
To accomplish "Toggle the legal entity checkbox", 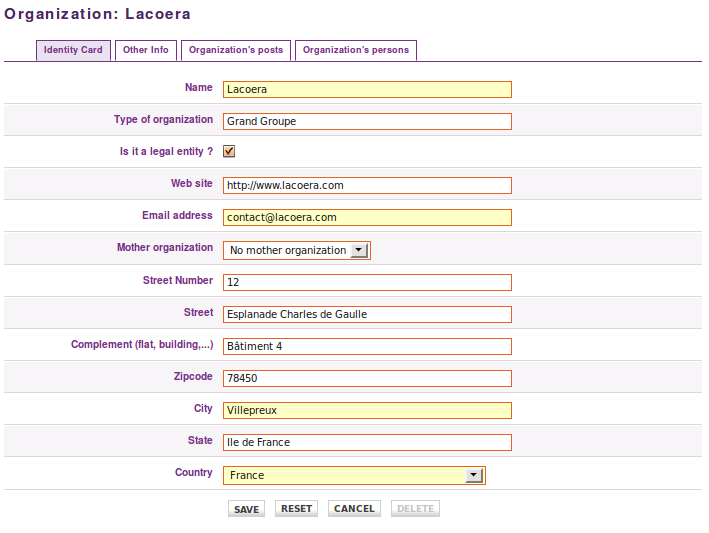I will [x=229, y=152].
